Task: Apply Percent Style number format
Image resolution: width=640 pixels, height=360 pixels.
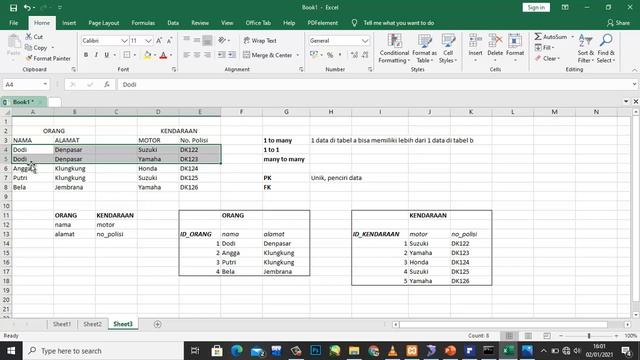Action: point(330,55)
